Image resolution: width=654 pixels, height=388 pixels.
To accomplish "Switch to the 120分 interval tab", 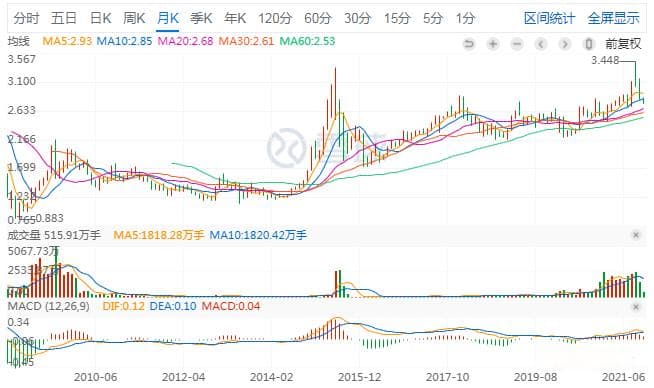I will (275, 18).
